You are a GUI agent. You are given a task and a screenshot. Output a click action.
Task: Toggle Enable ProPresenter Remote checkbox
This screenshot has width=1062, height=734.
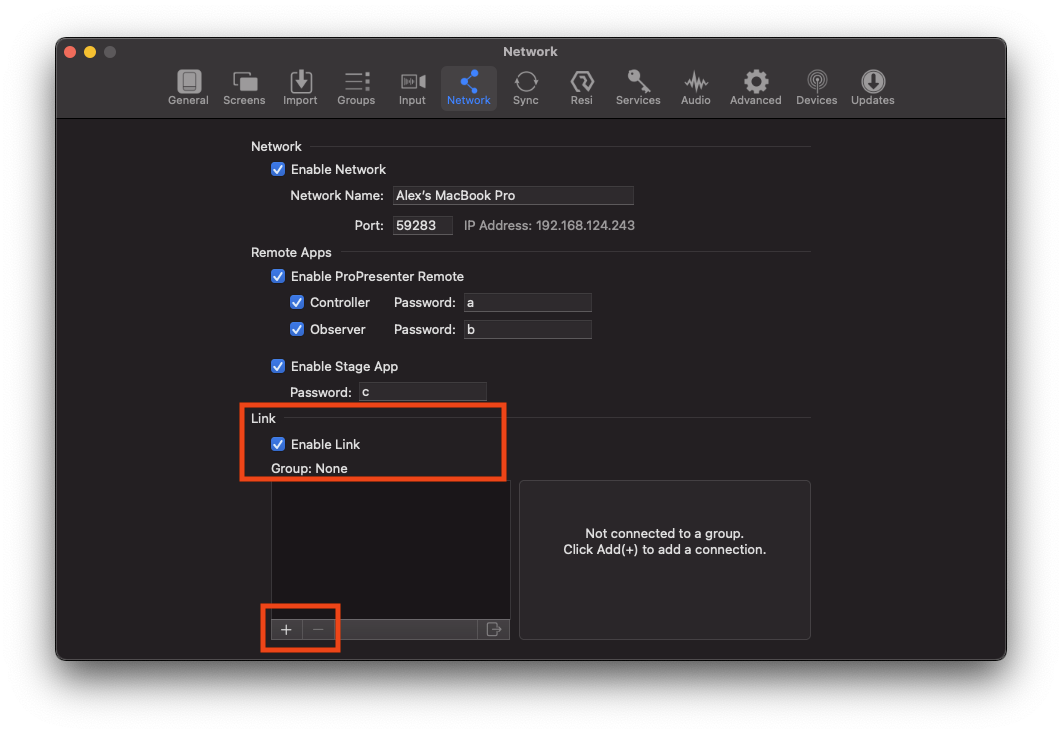coord(278,276)
